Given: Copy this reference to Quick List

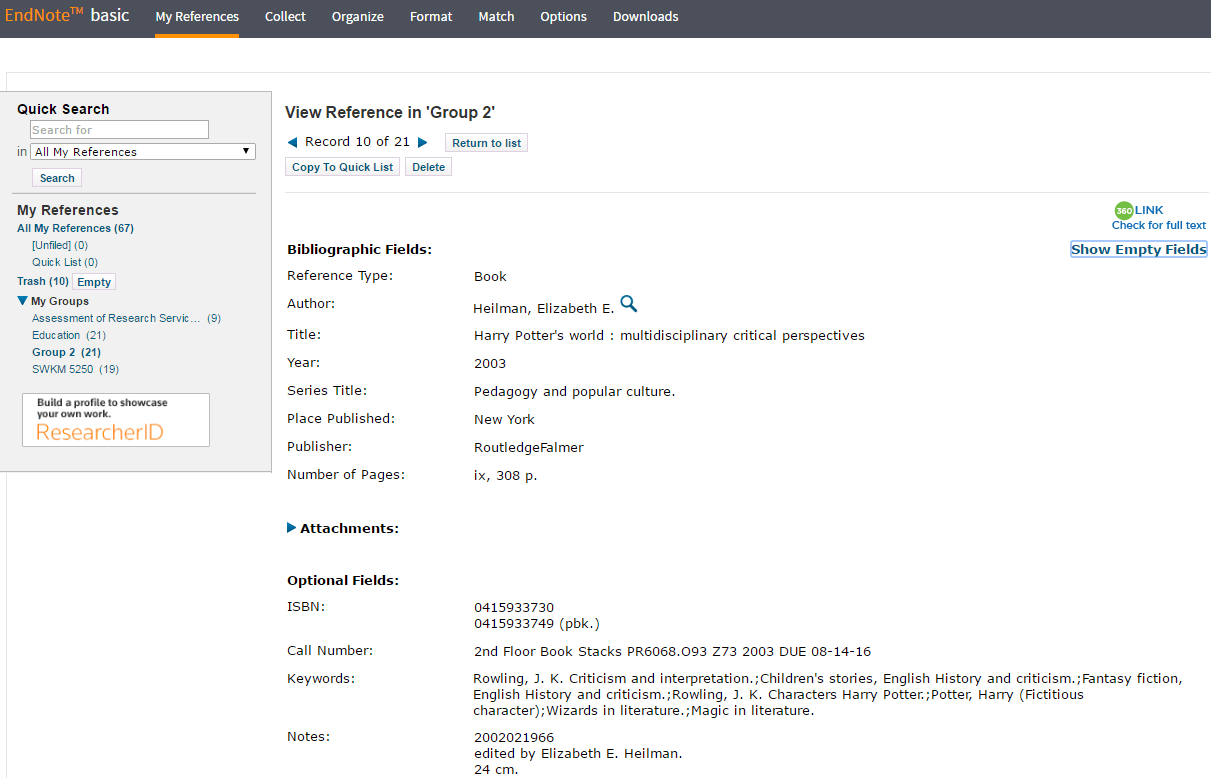Looking at the screenshot, I should click(342, 166).
